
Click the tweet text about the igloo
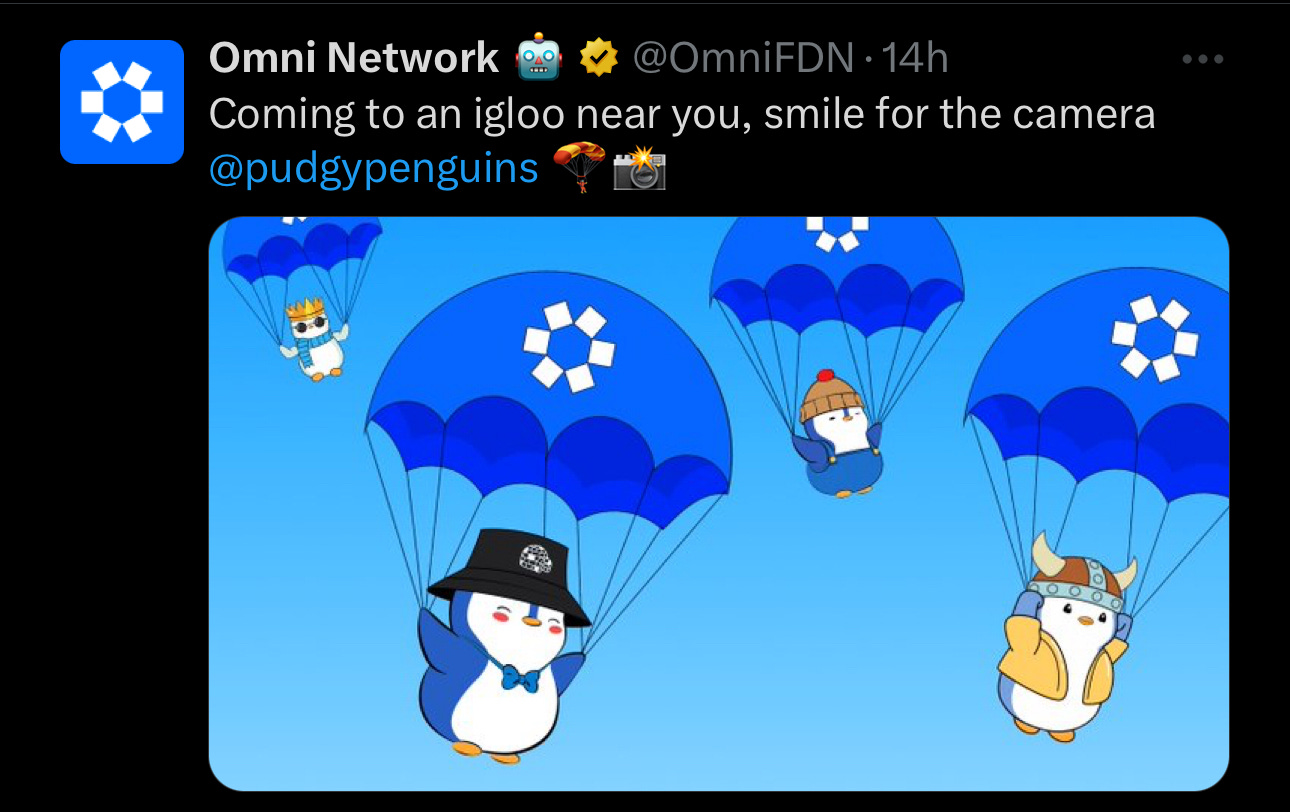[x=682, y=114]
